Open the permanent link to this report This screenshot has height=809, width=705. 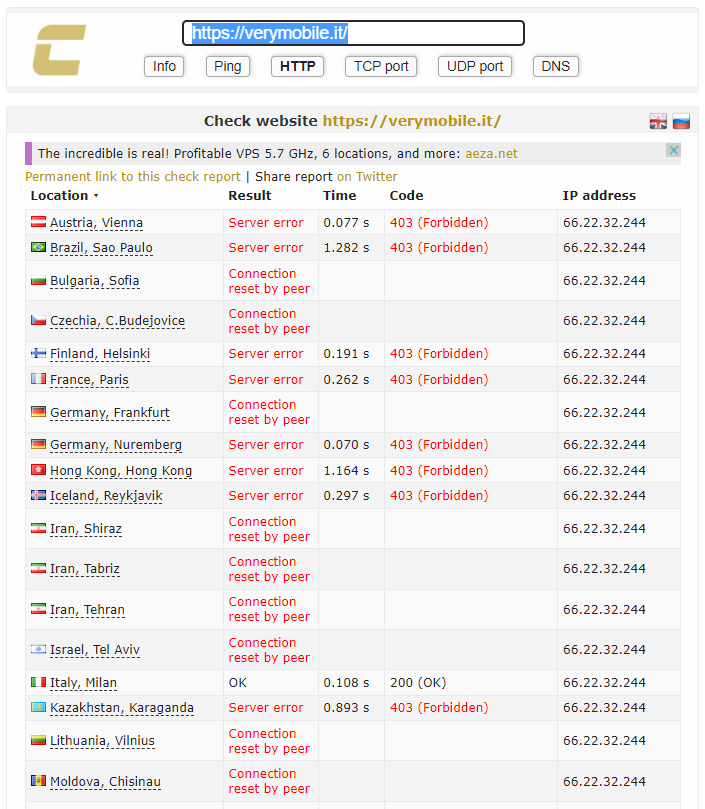click(132, 176)
